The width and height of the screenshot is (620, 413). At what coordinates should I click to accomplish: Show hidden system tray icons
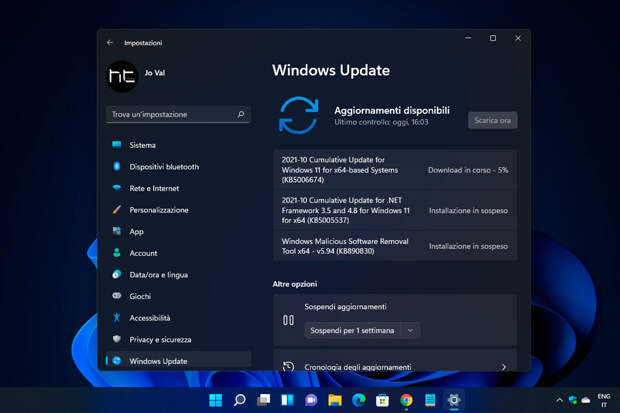[x=560, y=400]
